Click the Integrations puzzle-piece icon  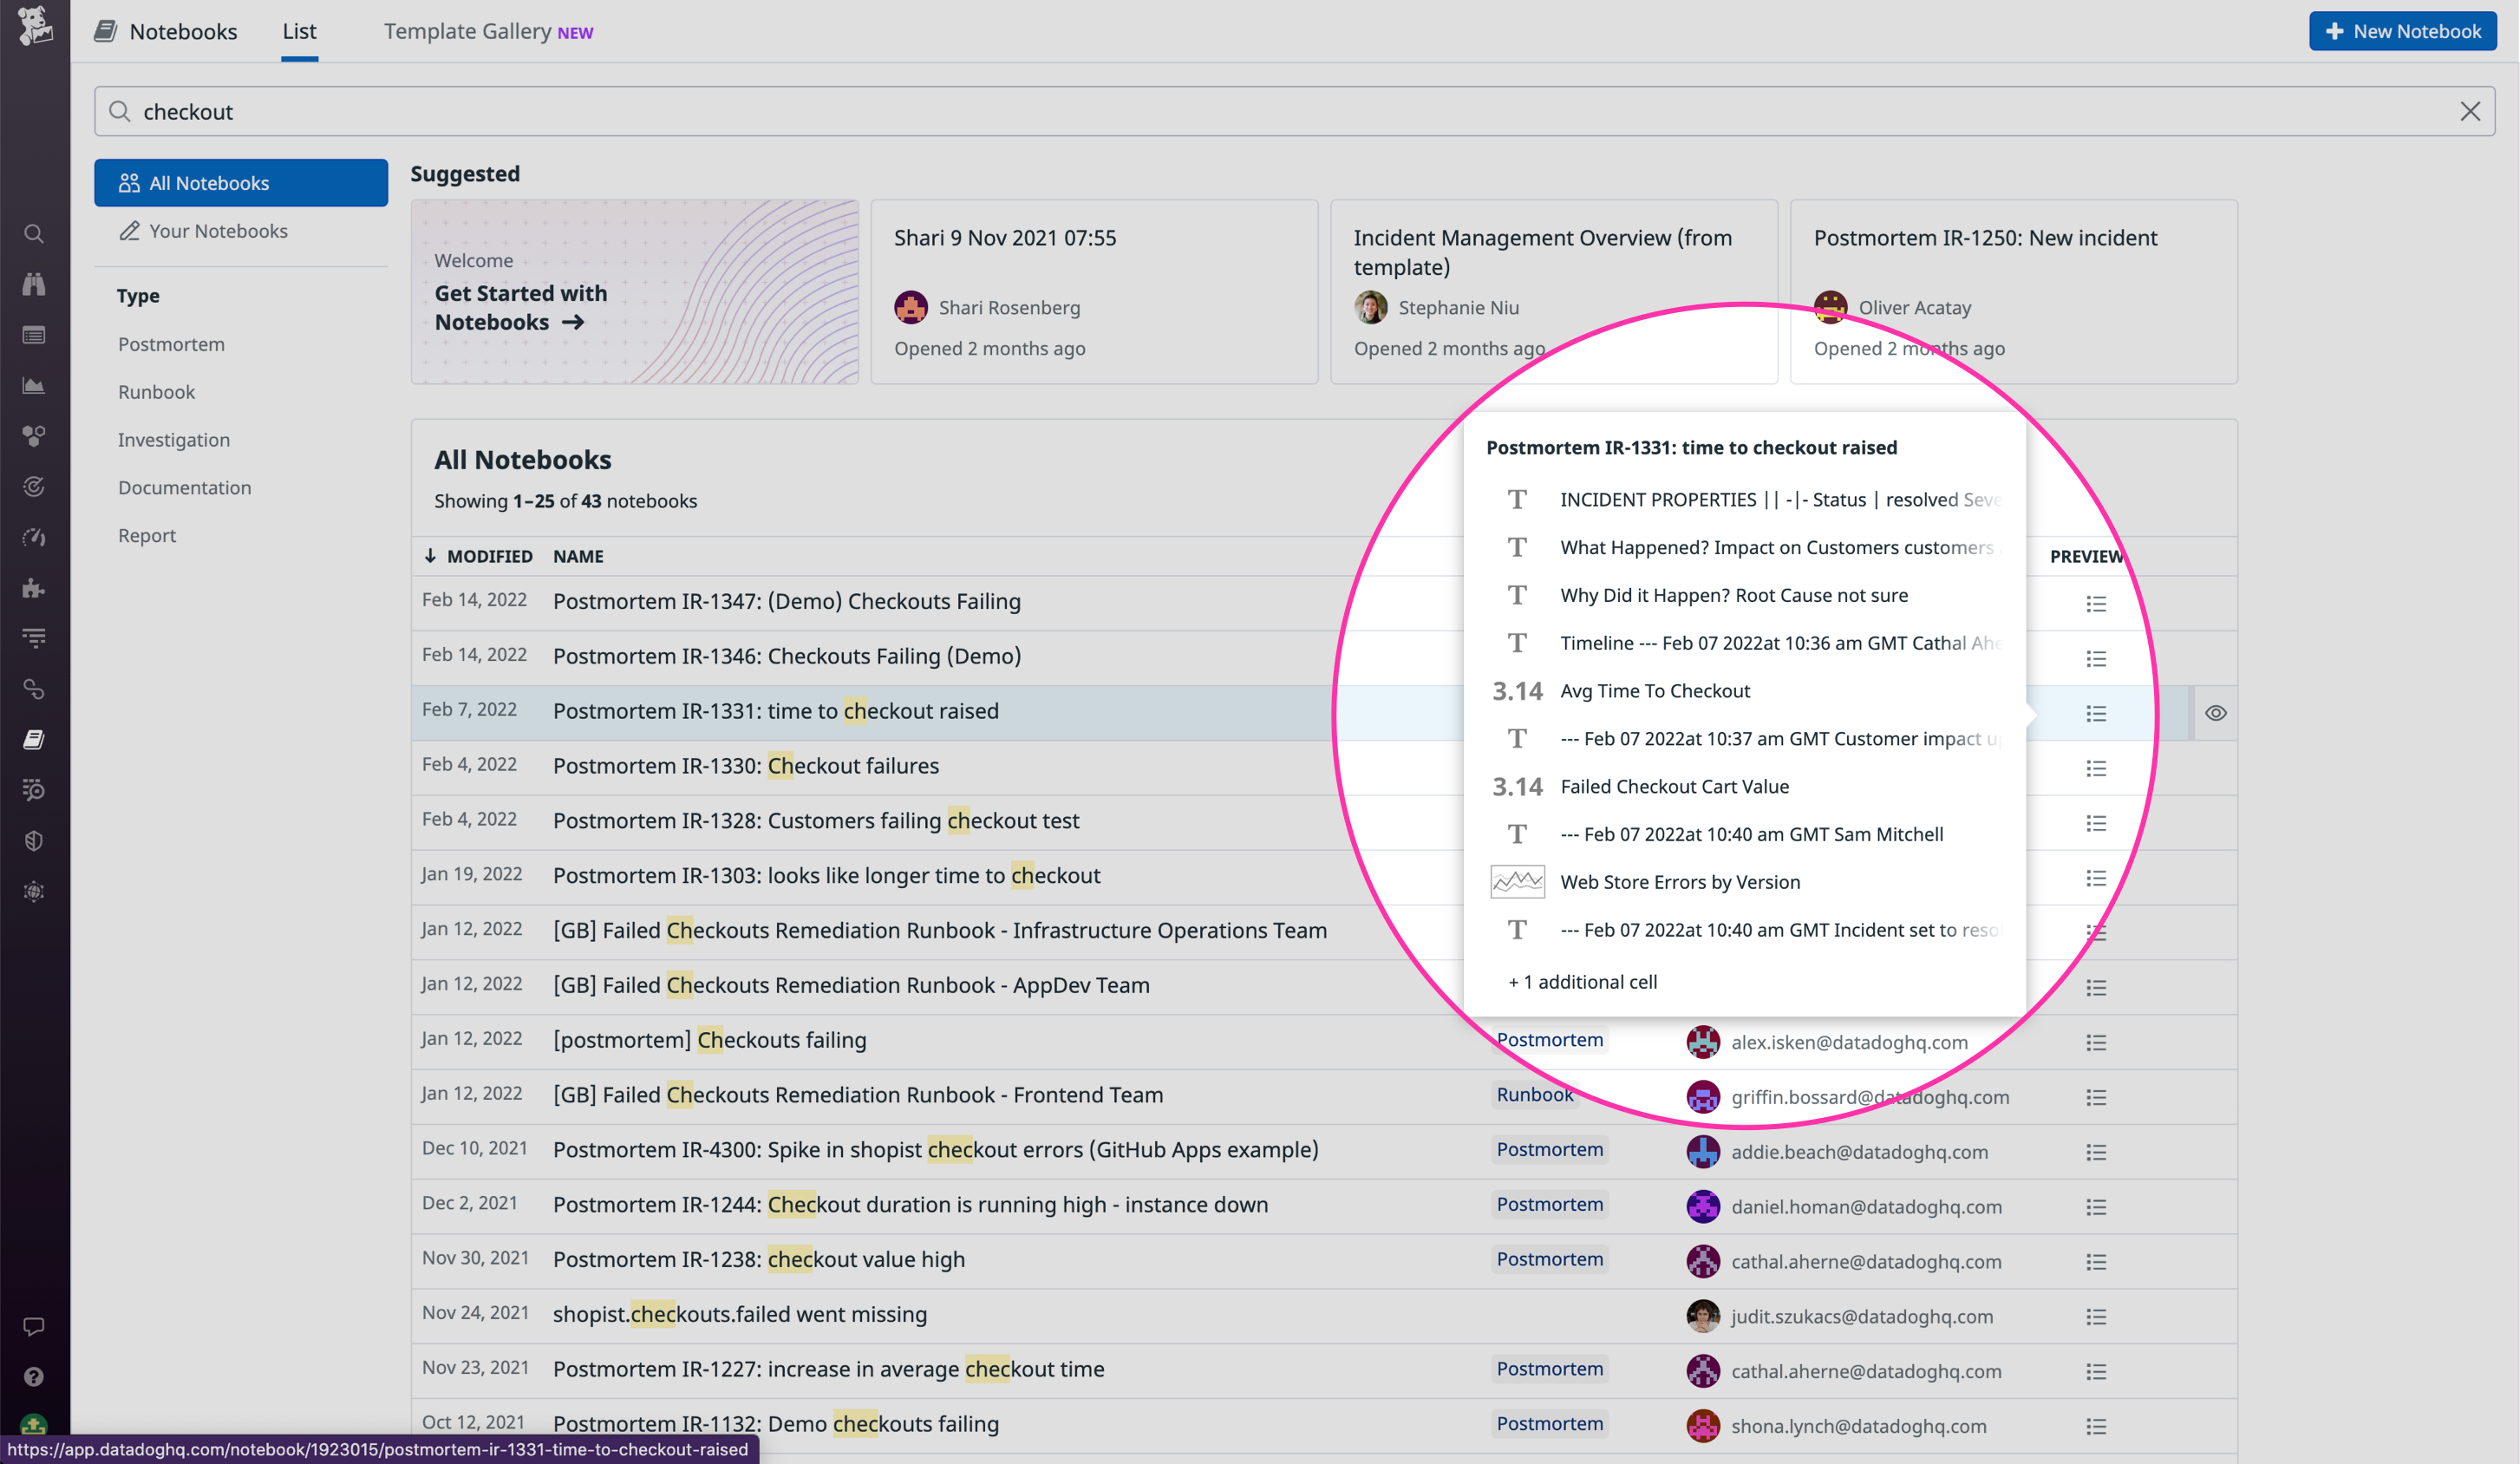click(x=34, y=588)
